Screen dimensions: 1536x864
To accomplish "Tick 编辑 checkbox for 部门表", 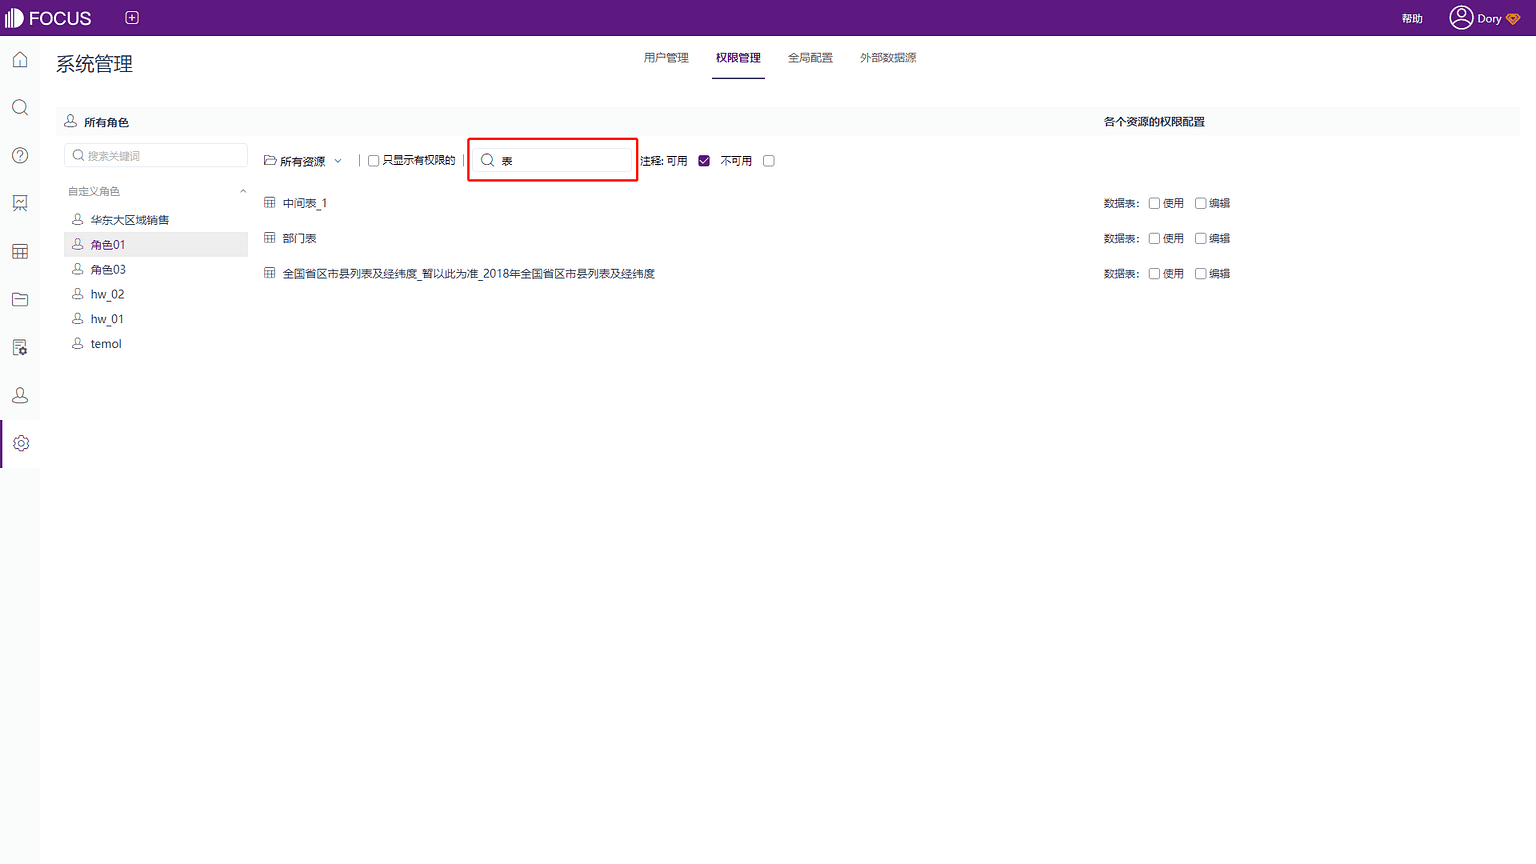I will click(x=1200, y=238).
